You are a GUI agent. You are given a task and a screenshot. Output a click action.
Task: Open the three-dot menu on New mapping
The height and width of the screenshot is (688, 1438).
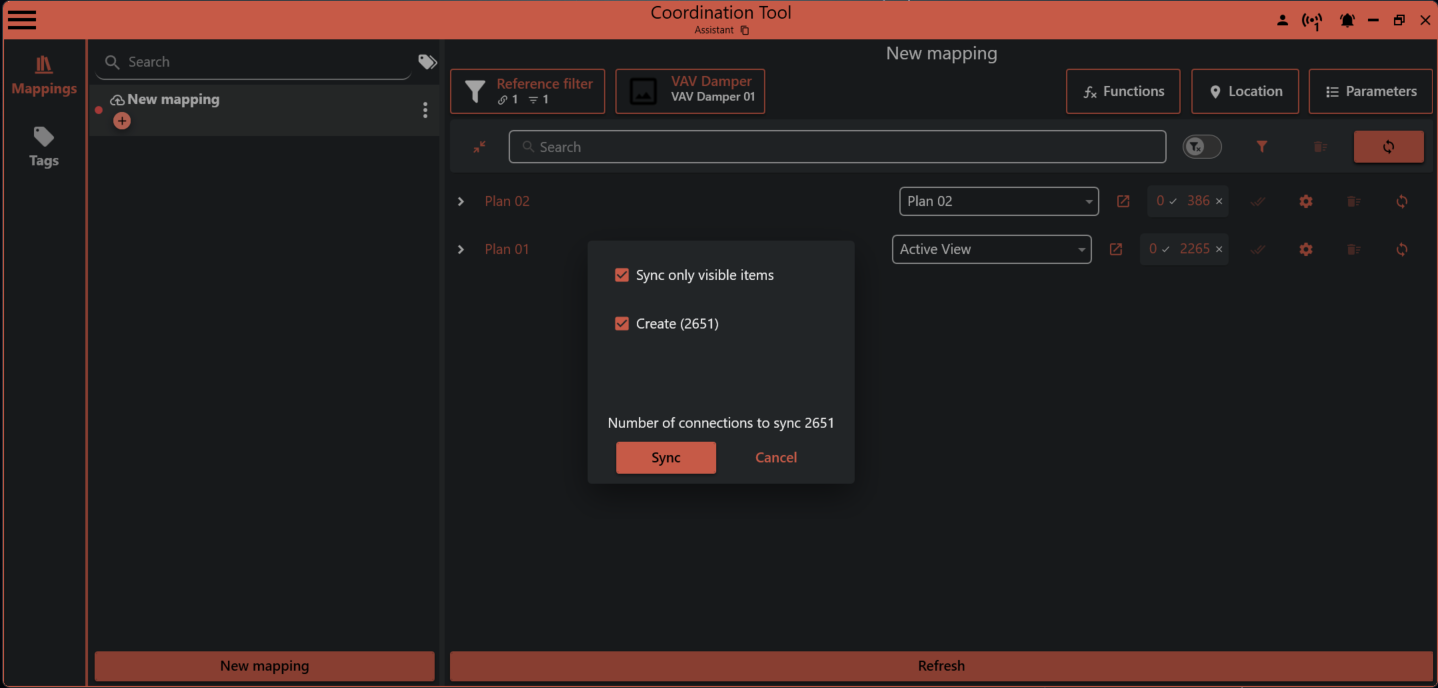click(x=425, y=109)
